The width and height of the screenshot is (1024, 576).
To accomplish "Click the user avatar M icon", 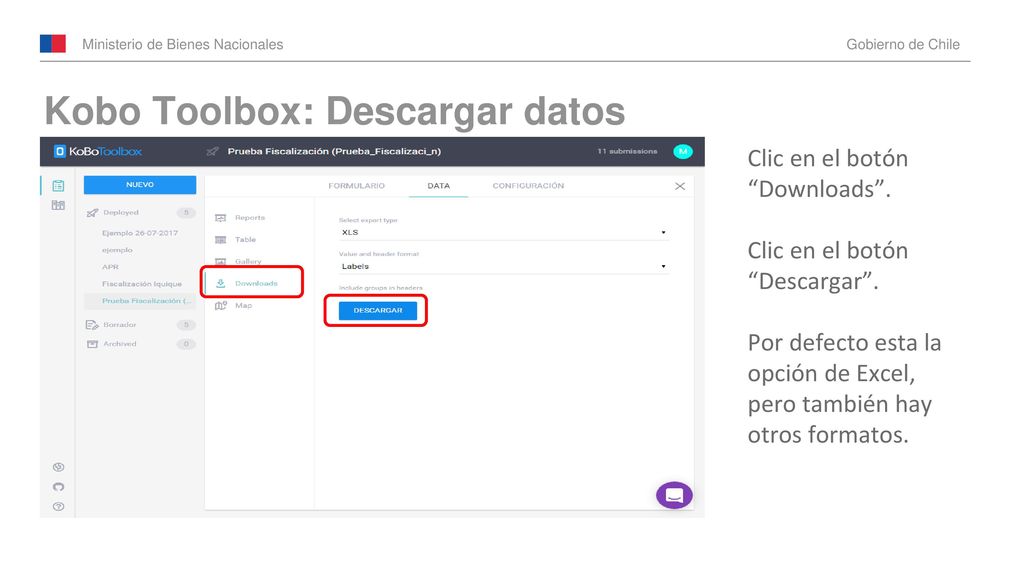I will pyautogui.click(x=683, y=152).
